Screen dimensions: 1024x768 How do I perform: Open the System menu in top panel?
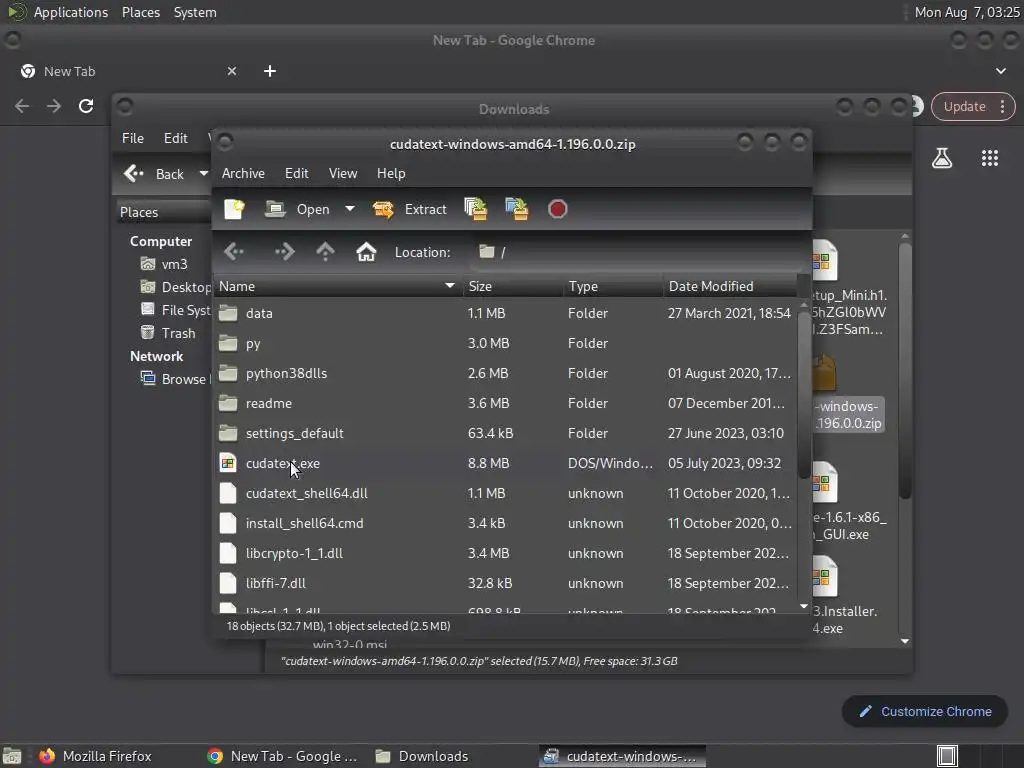coord(195,12)
